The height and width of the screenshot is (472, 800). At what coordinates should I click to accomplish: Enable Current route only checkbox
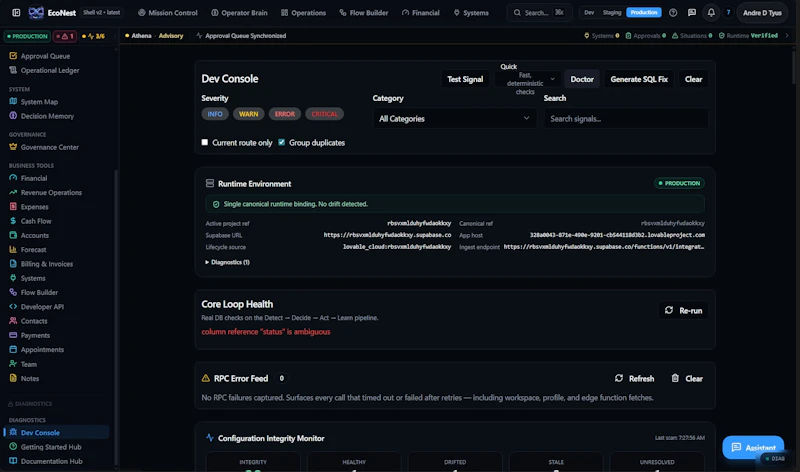click(x=205, y=142)
